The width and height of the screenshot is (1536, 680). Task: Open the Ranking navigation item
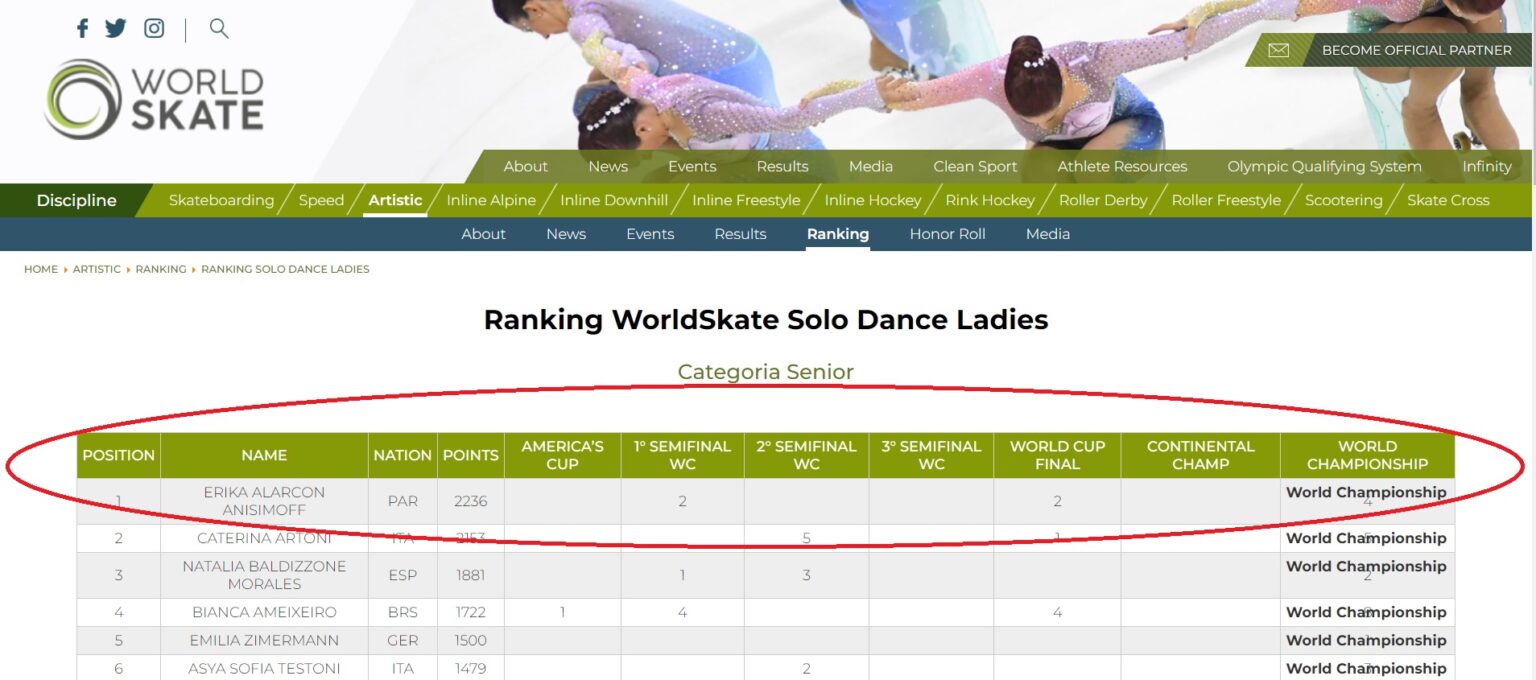coord(837,234)
